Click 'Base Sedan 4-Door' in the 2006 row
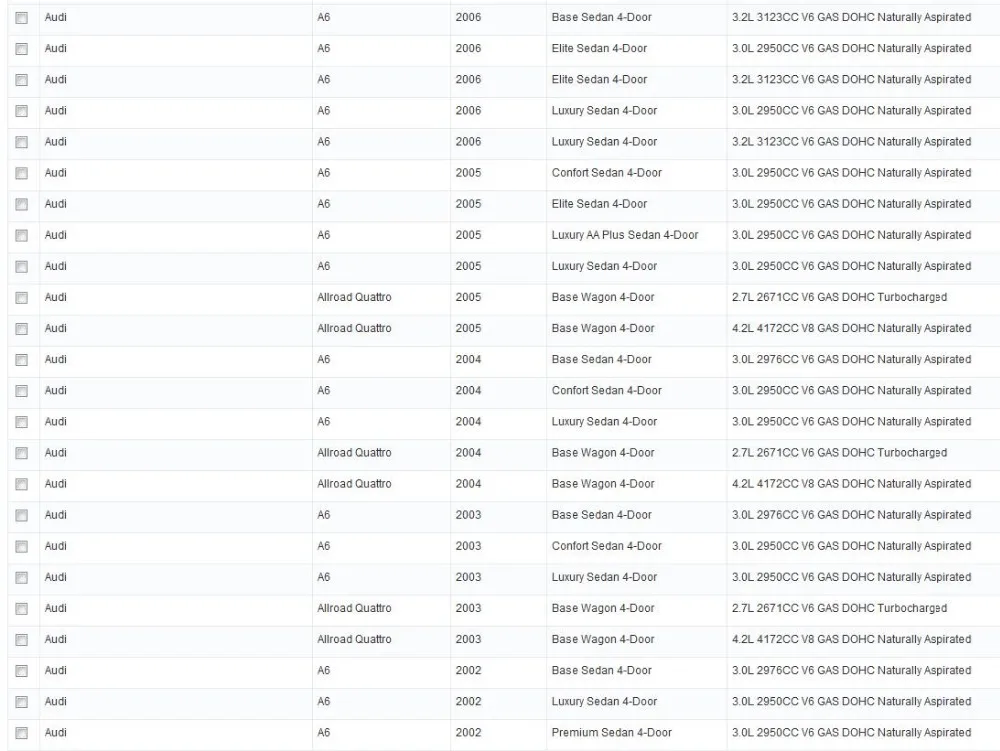Screen dimensions: 1000x751 (x=601, y=17)
